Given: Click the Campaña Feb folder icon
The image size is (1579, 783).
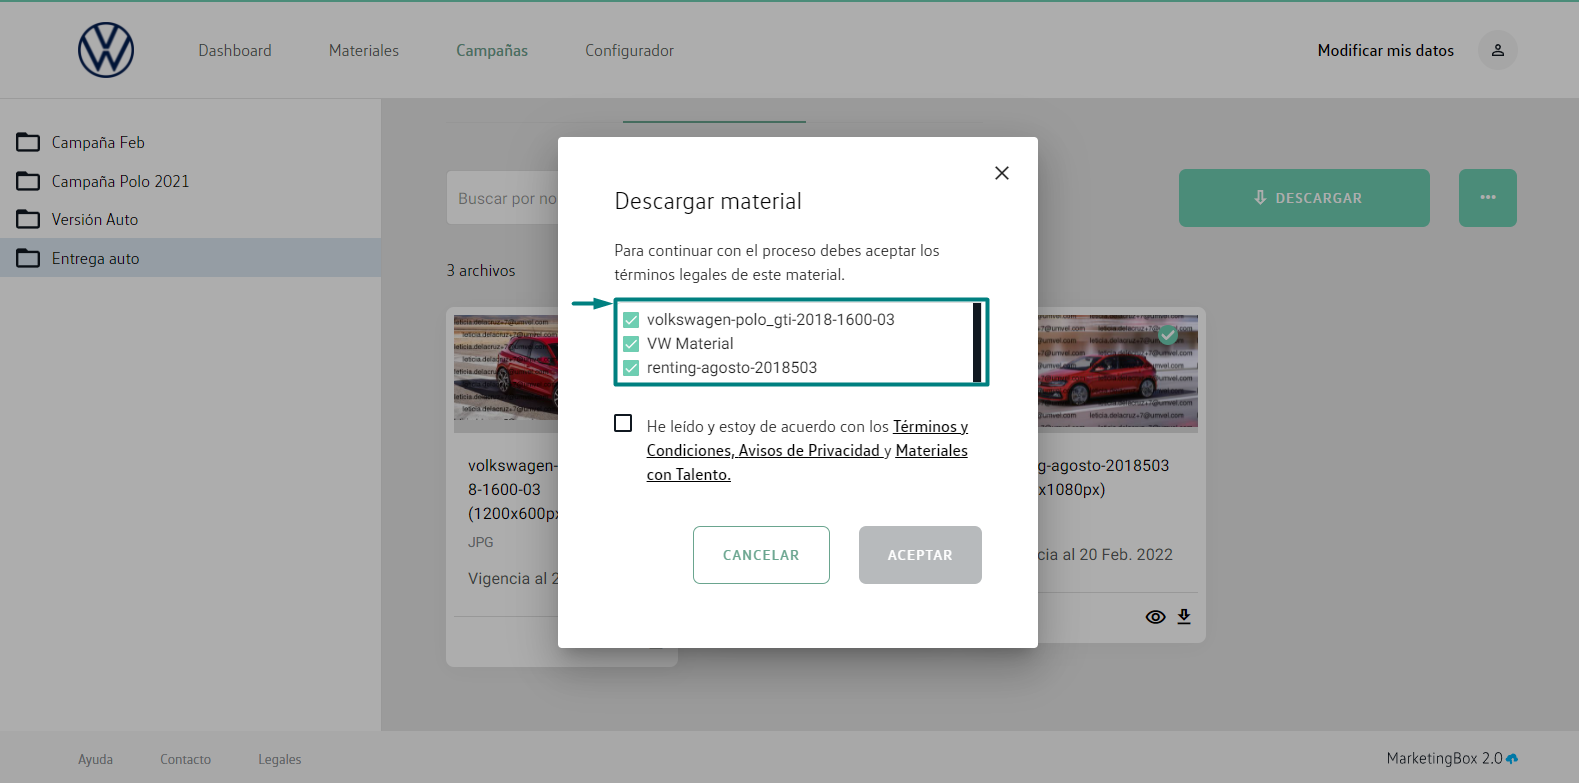Looking at the screenshot, I should click(x=28, y=142).
